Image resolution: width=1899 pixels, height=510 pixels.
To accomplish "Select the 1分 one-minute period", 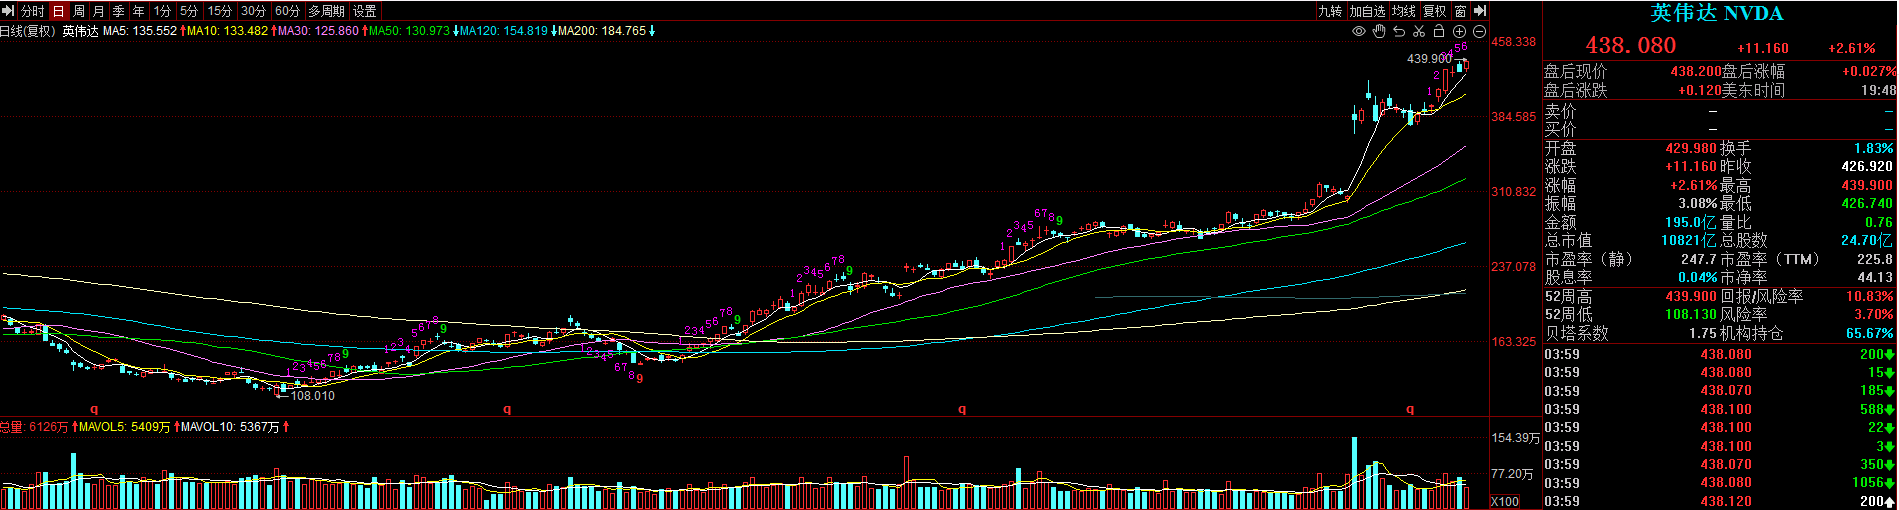I will coord(162,11).
